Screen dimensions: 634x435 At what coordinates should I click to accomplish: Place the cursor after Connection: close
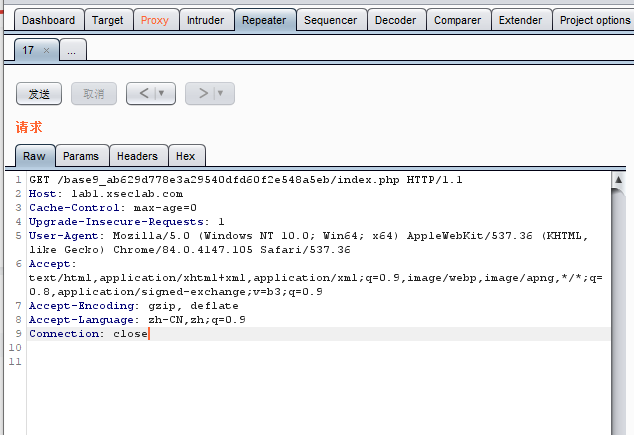click(149, 334)
